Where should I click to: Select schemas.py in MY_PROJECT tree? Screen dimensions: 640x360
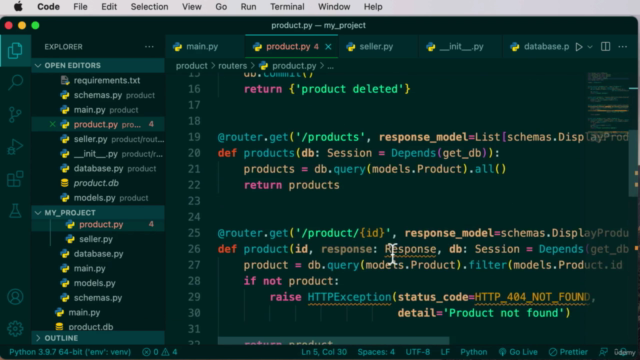click(98, 298)
